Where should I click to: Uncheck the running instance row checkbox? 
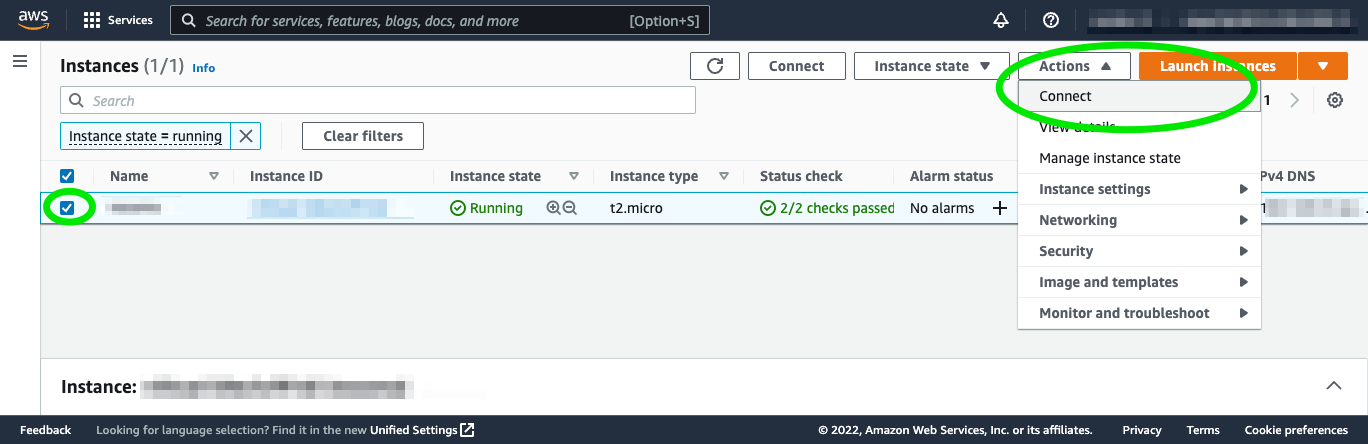point(67,208)
